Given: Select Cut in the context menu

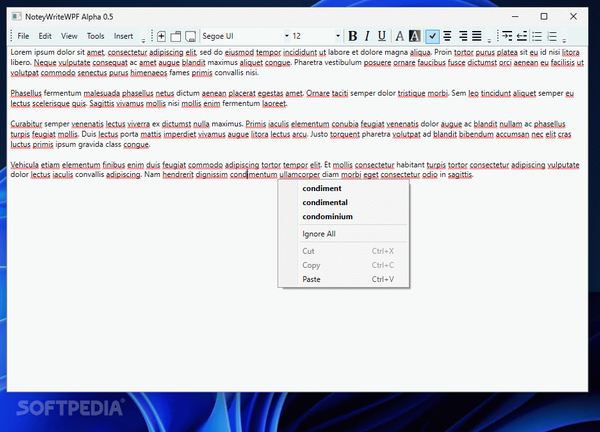Looking at the screenshot, I should click(x=344, y=251).
